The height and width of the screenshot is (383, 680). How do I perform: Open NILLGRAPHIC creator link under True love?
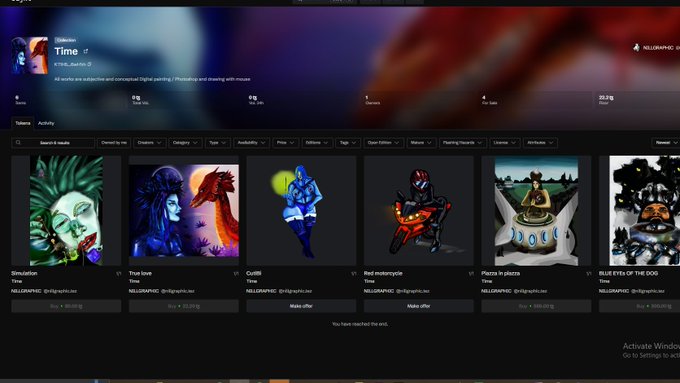click(x=144, y=291)
